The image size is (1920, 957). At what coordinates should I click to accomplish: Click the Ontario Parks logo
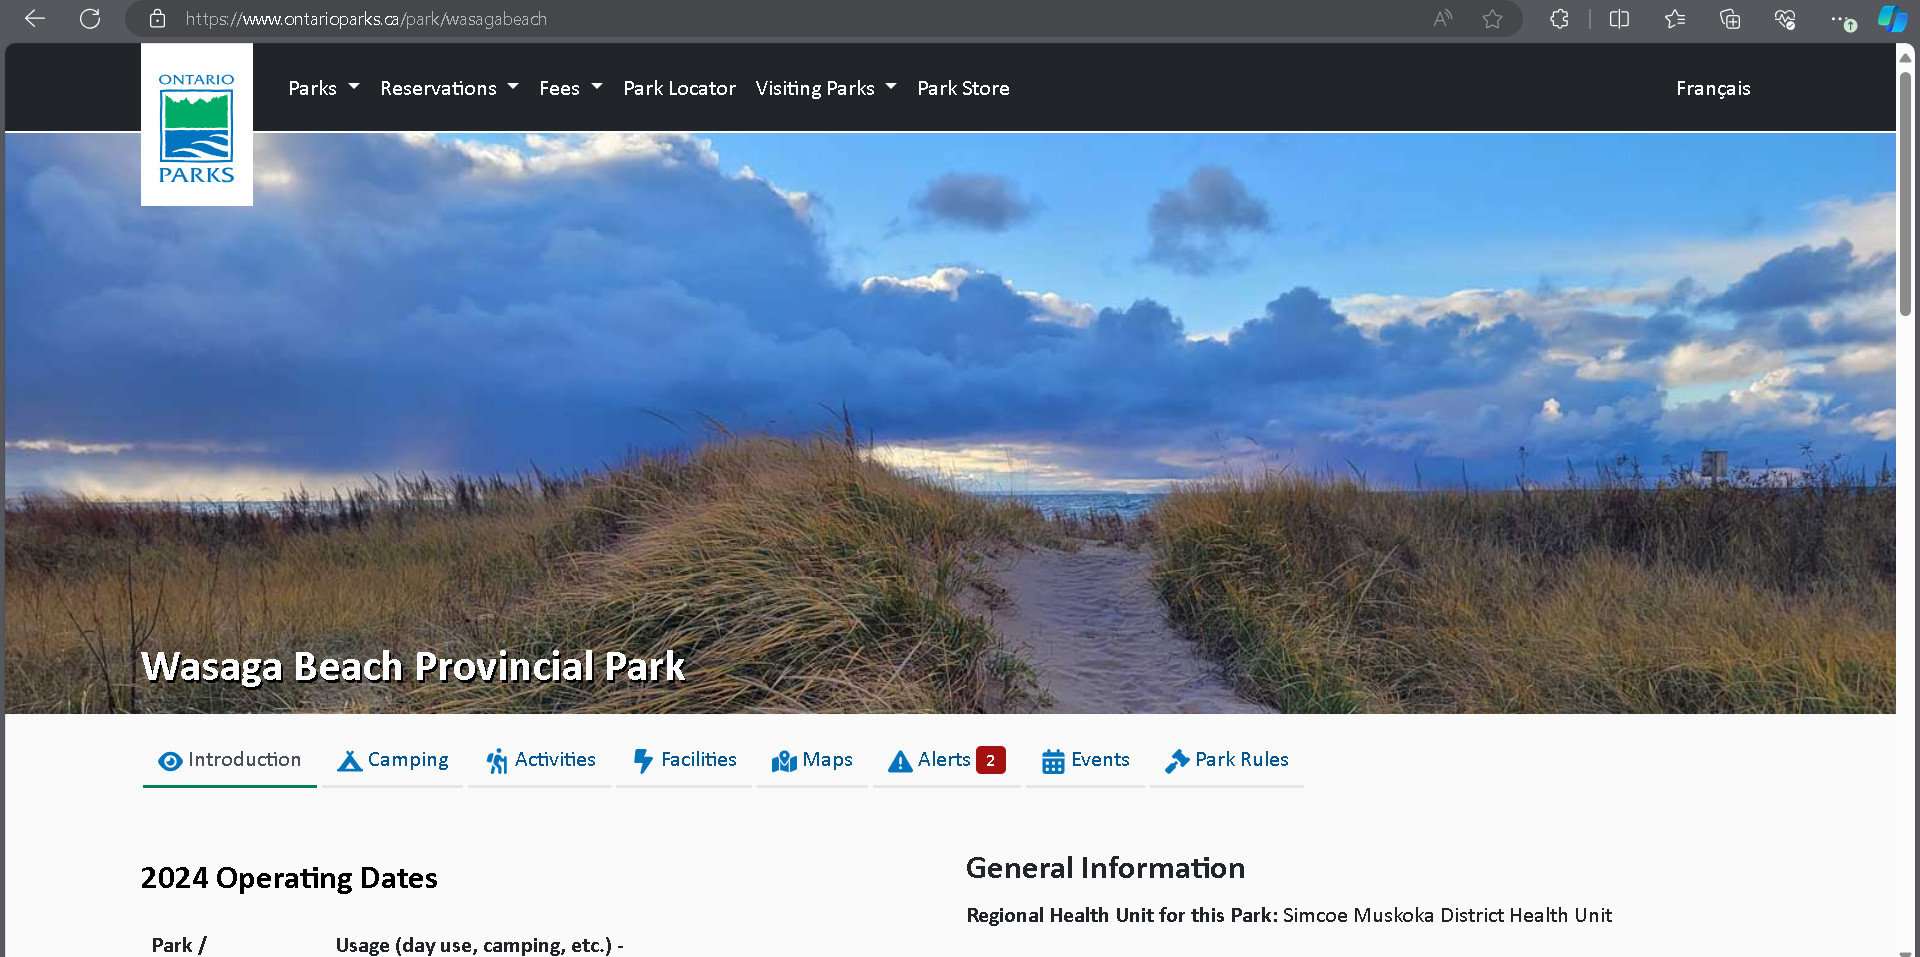click(196, 126)
